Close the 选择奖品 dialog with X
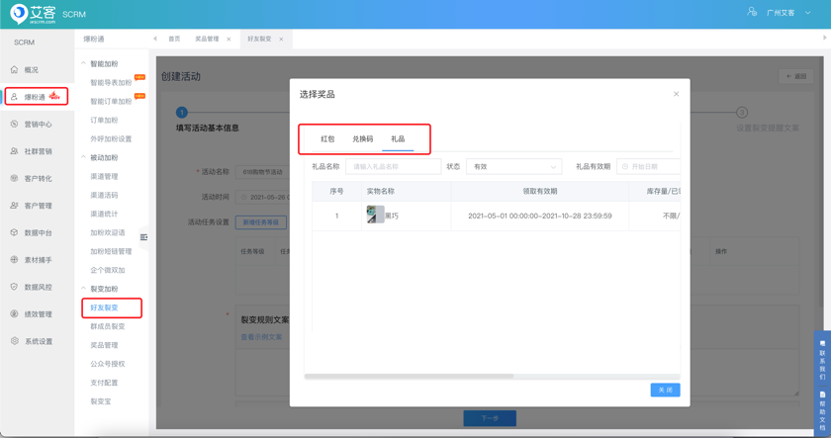The width and height of the screenshot is (832, 438). click(676, 94)
